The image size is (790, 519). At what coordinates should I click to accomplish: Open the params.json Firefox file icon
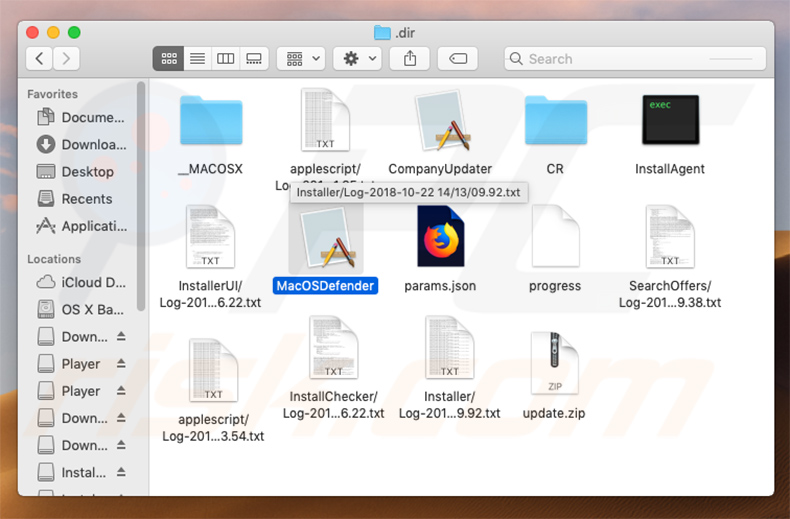coord(440,237)
